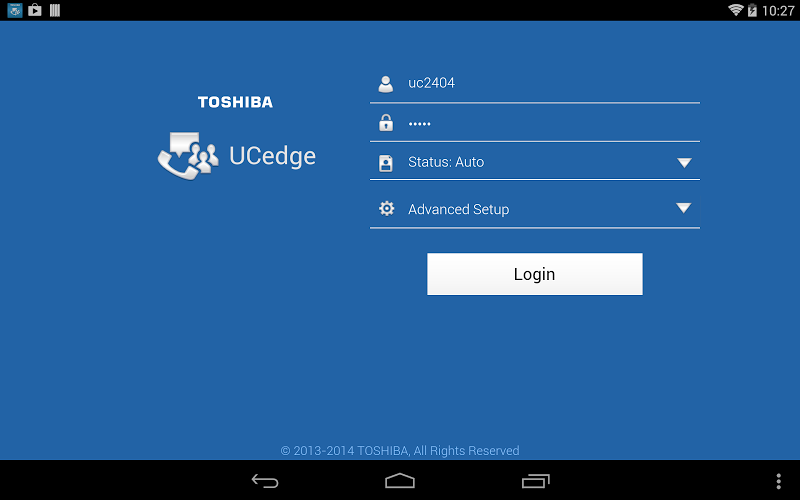This screenshot has width=800, height=500.
Task: Tap the barcode notification icon
Action: [x=55, y=10]
